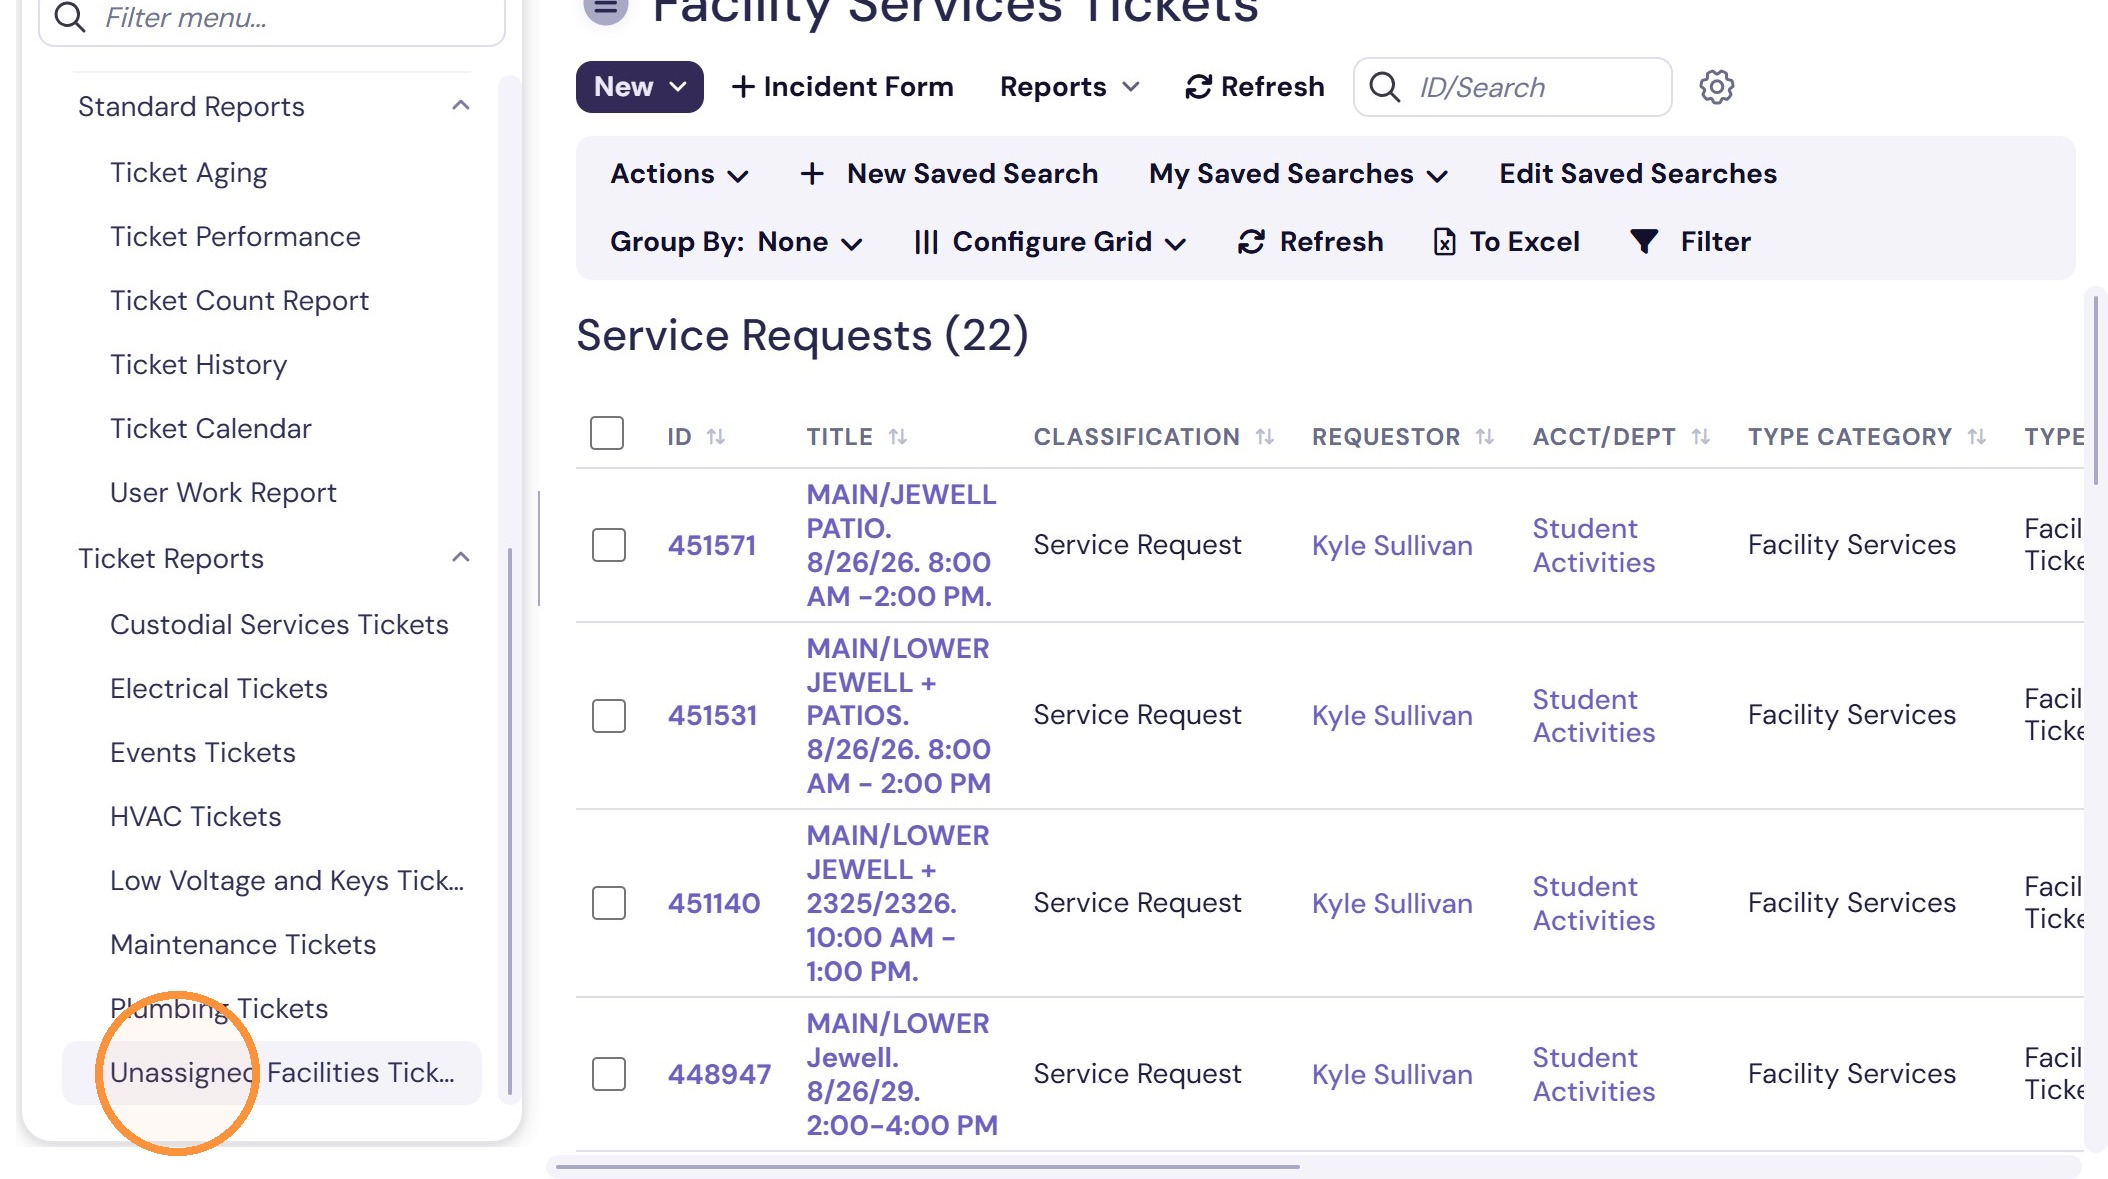The height and width of the screenshot is (1179, 2108).
Task: Sort by Type Category column arrows
Action: (1977, 437)
